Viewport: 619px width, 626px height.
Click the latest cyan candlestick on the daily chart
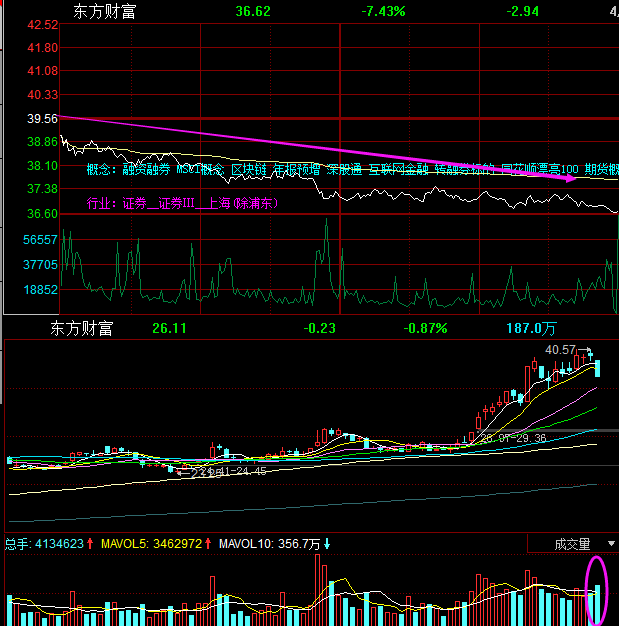click(597, 368)
